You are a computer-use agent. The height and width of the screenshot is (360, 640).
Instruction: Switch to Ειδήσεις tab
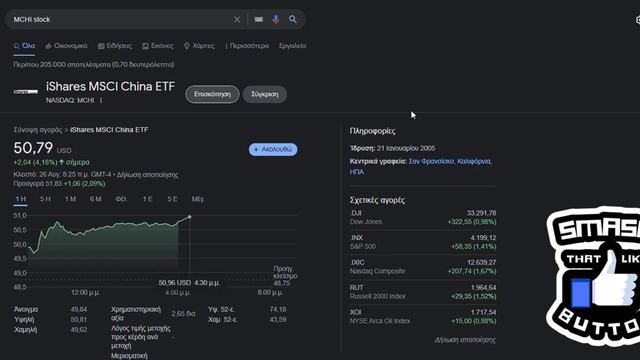[115, 46]
